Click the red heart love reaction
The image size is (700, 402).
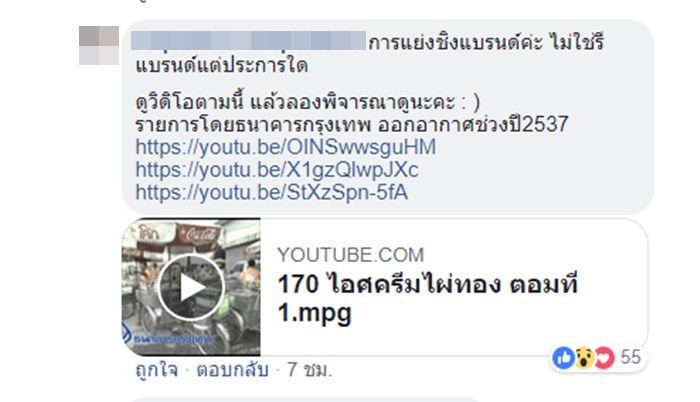pos(604,357)
